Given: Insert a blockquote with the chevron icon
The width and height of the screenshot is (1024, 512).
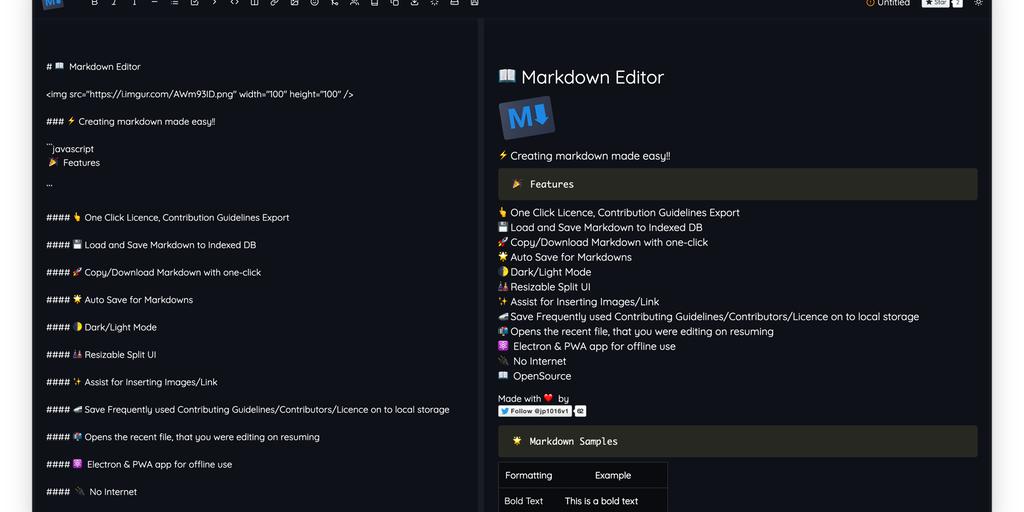Looking at the screenshot, I should click(x=214, y=3).
